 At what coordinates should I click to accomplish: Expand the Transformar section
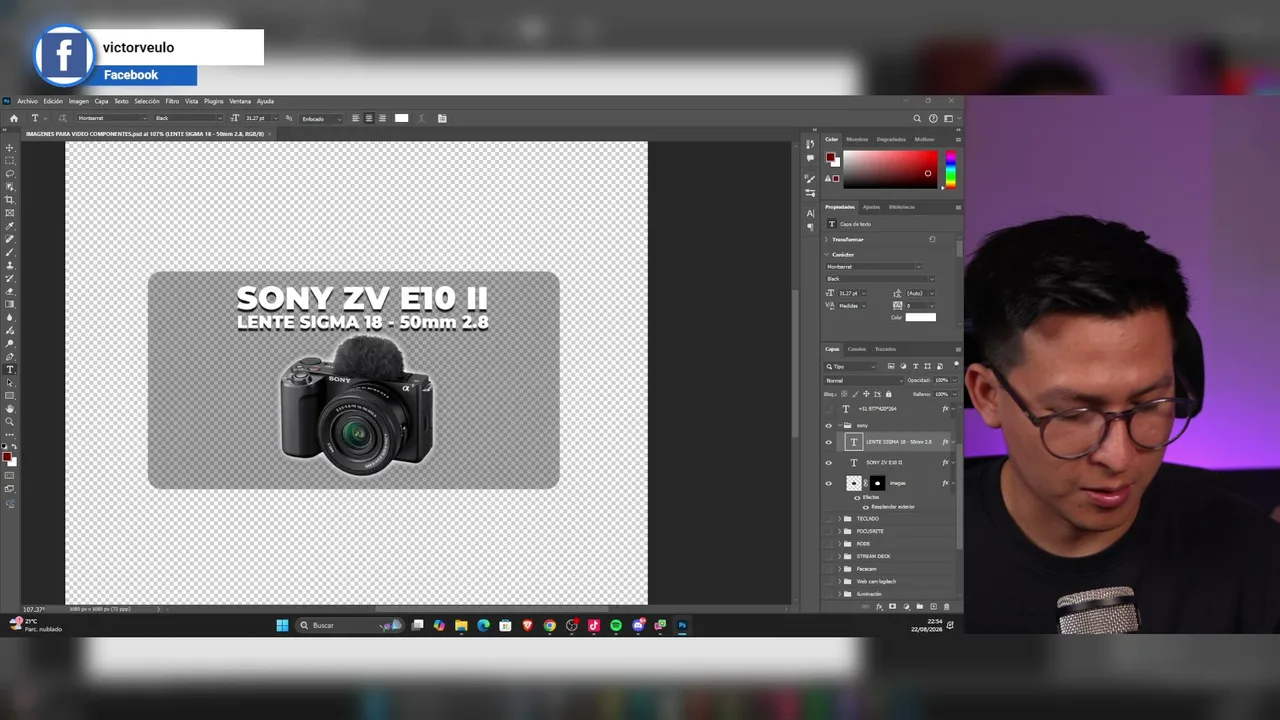coord(826,239)
